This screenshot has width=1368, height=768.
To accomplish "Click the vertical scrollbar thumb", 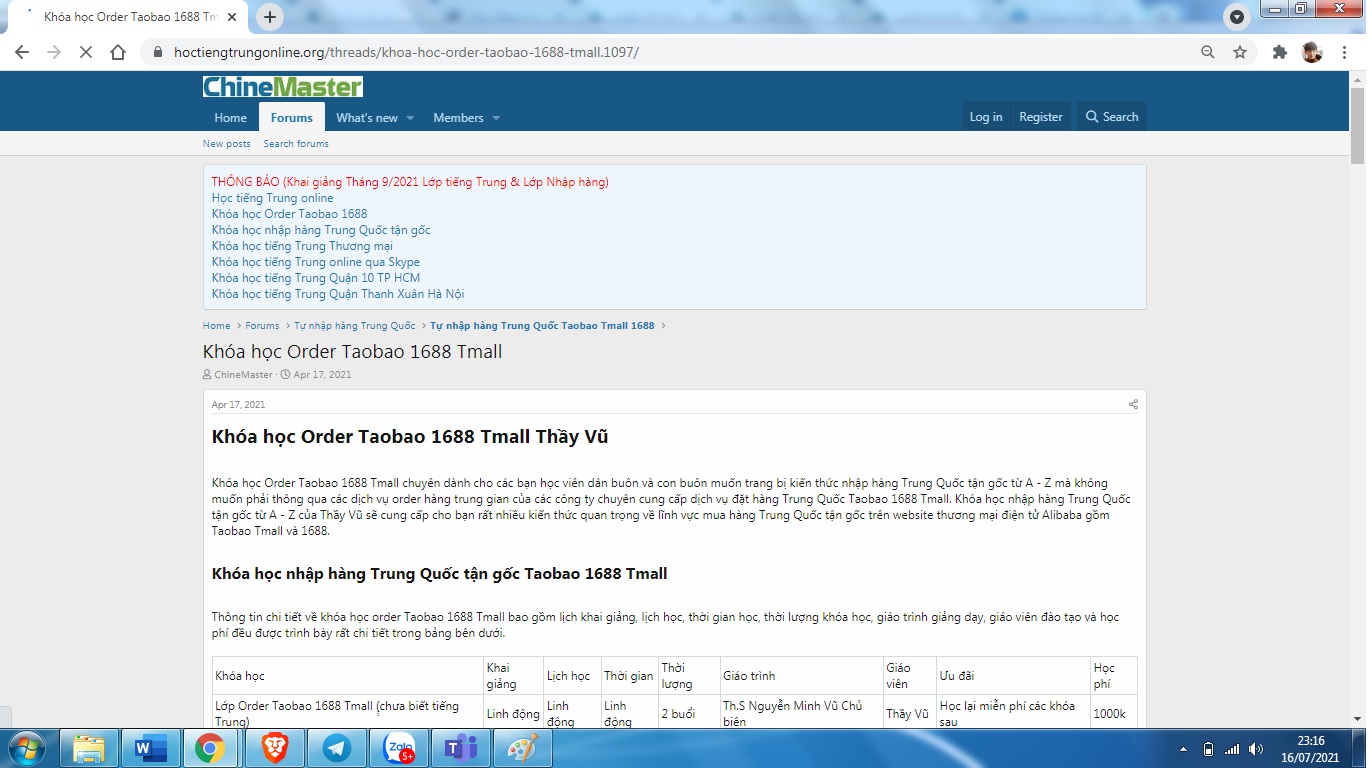I will pos(1358,127).
